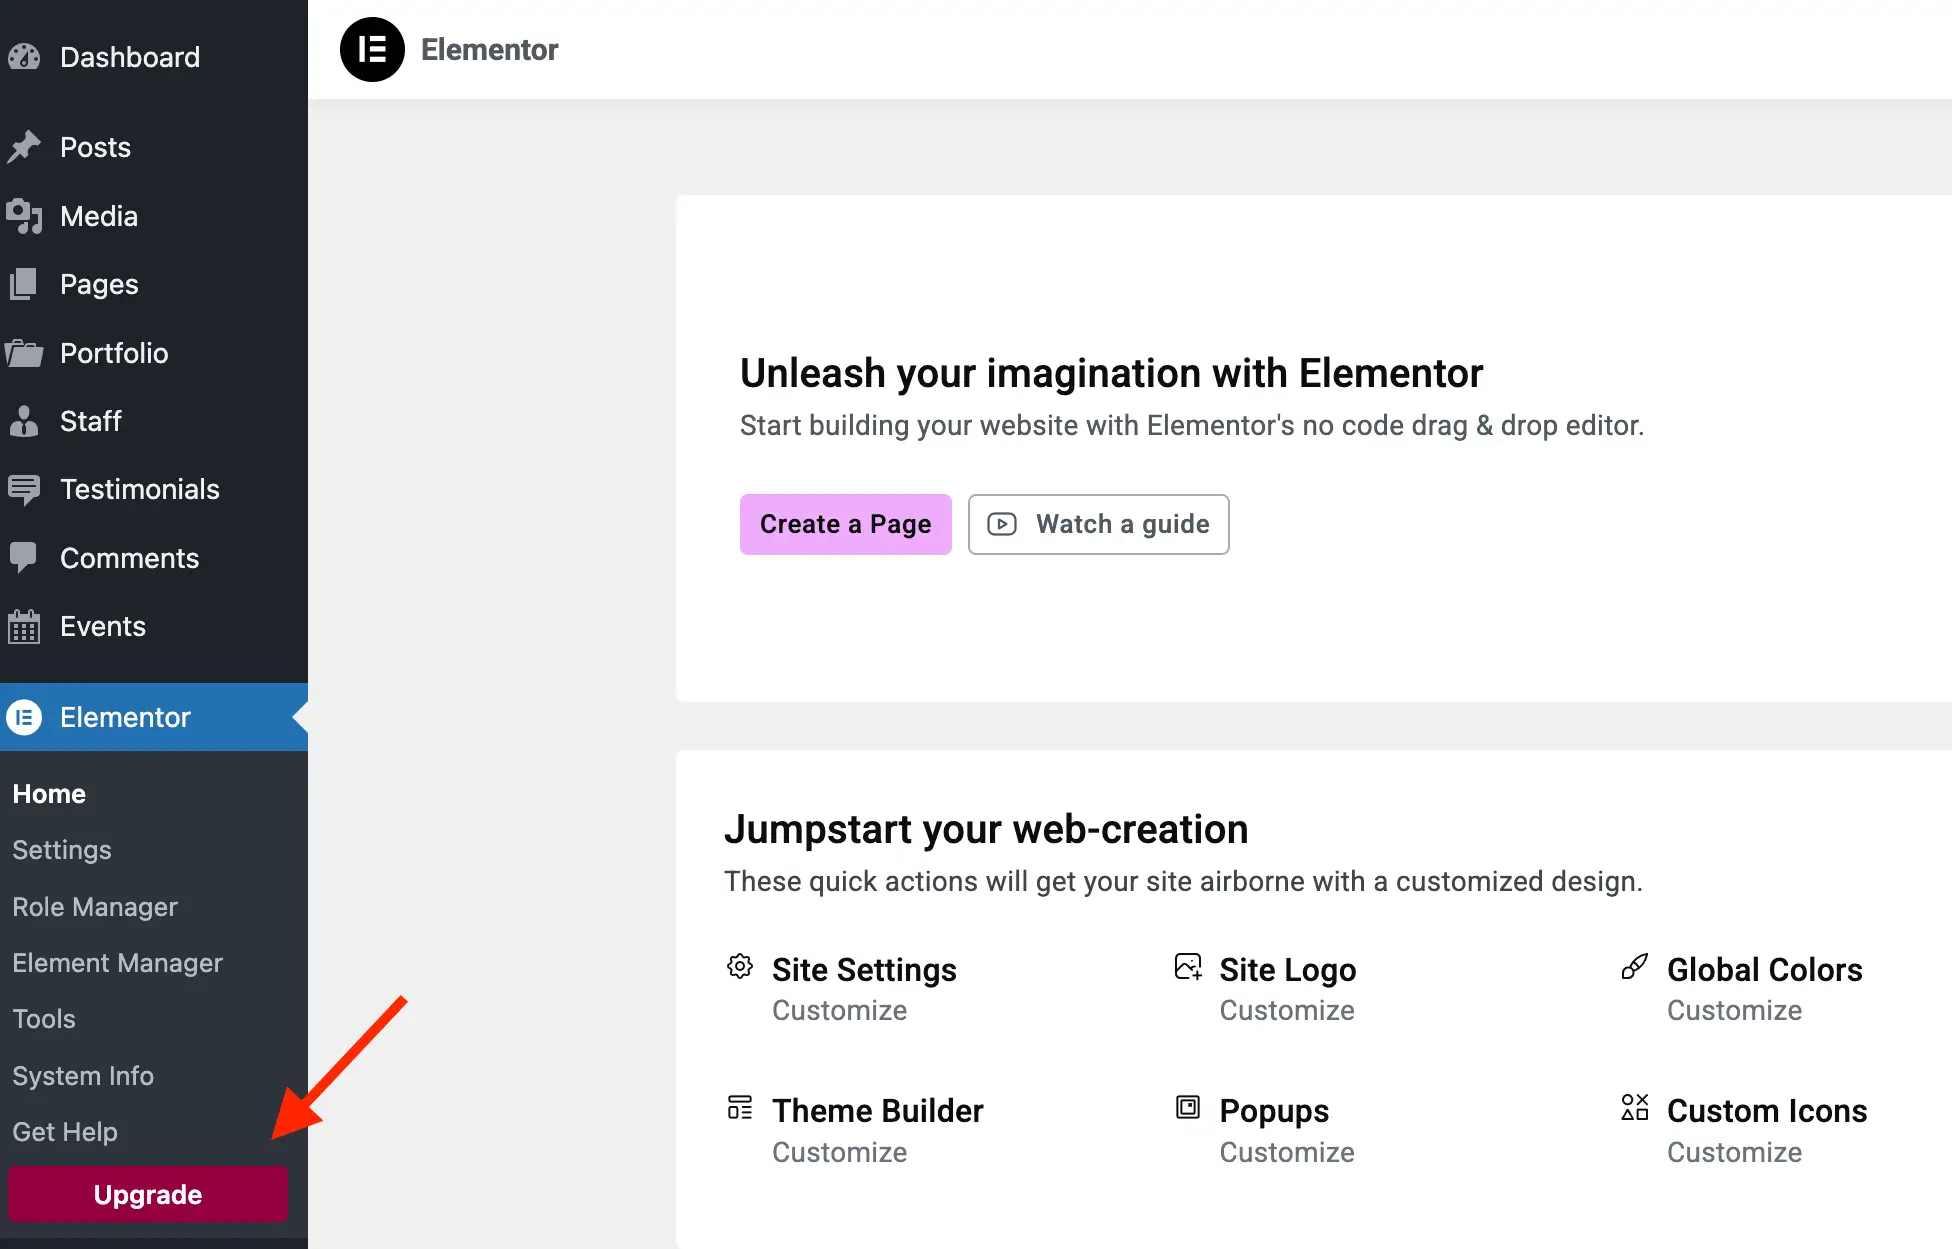Open Role Manager submenu
Image resolution: width=1952 pixels, height=1249 pixels.
point(95,907)
